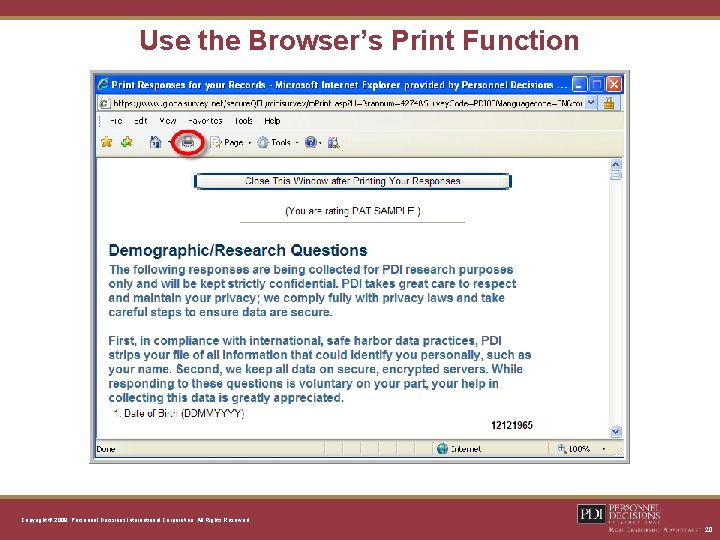Viewport: 720px width, 540px height.
Task: Open the Favorites menu
Action: tap(205, 121)
